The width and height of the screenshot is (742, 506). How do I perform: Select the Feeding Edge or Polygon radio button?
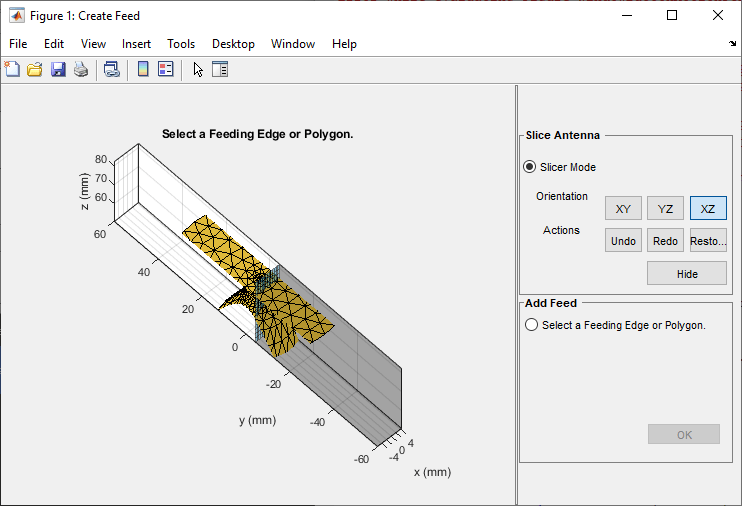531,325
